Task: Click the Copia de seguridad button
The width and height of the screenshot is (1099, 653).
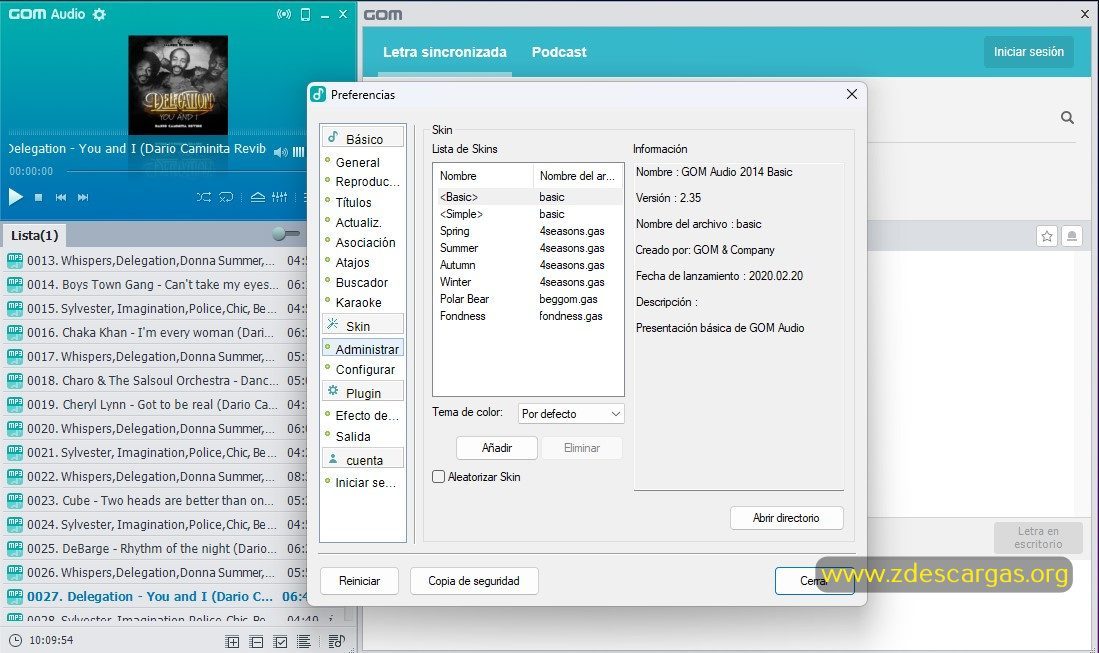Action: (474, 581)
